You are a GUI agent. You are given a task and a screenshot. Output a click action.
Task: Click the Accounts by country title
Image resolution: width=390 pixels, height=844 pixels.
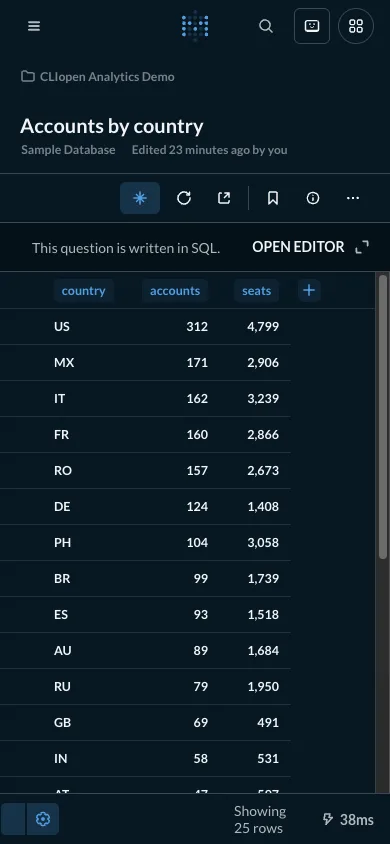pos(112,126)
